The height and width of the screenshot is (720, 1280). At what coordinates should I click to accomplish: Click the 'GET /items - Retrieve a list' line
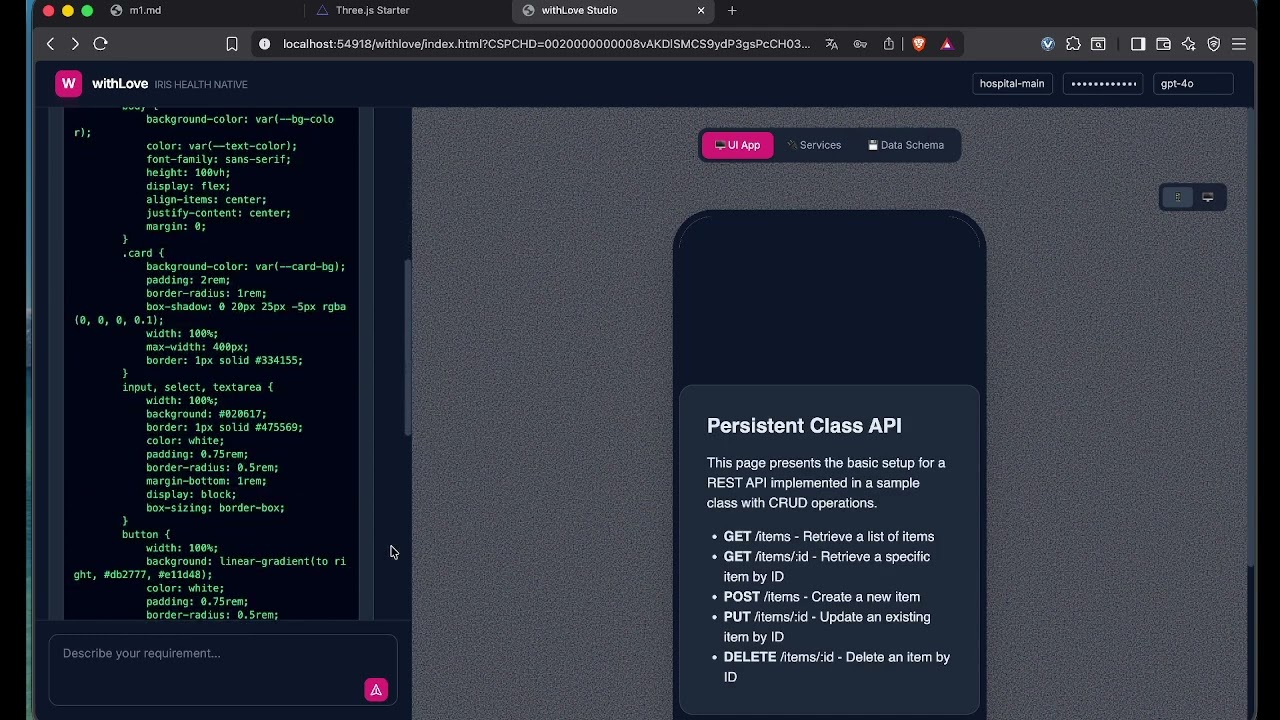[x=829, y=537]
